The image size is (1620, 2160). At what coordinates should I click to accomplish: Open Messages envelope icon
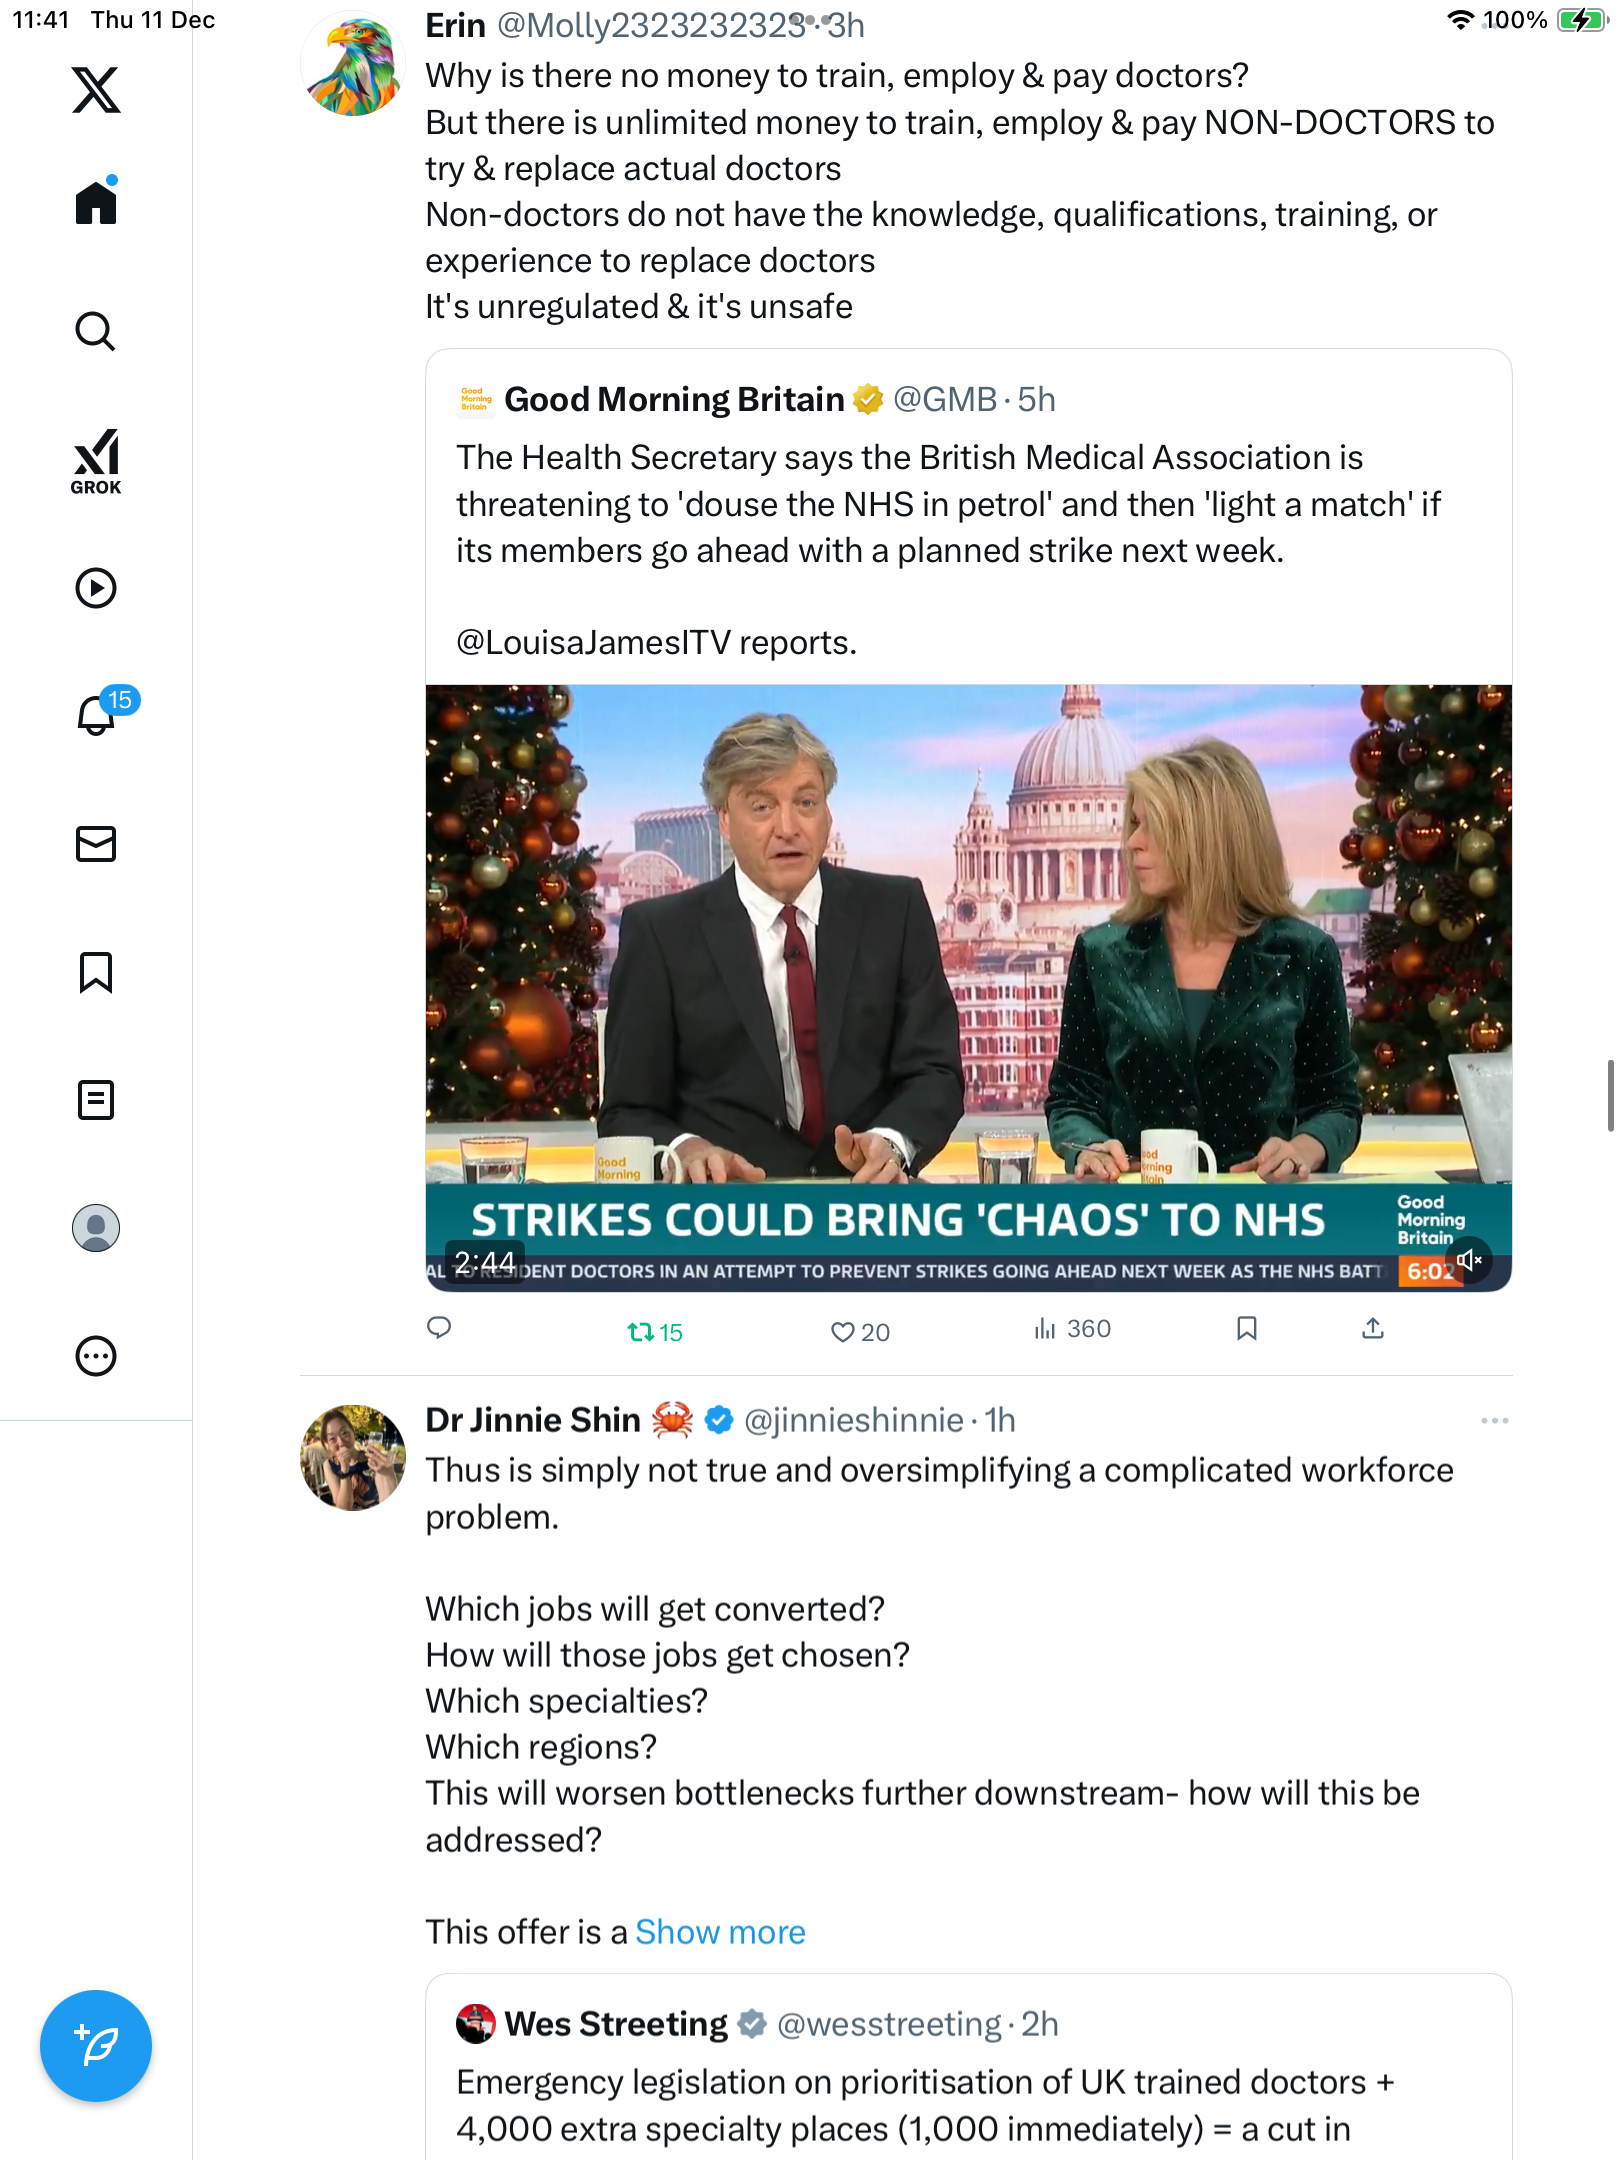click(x=96, y=844)
